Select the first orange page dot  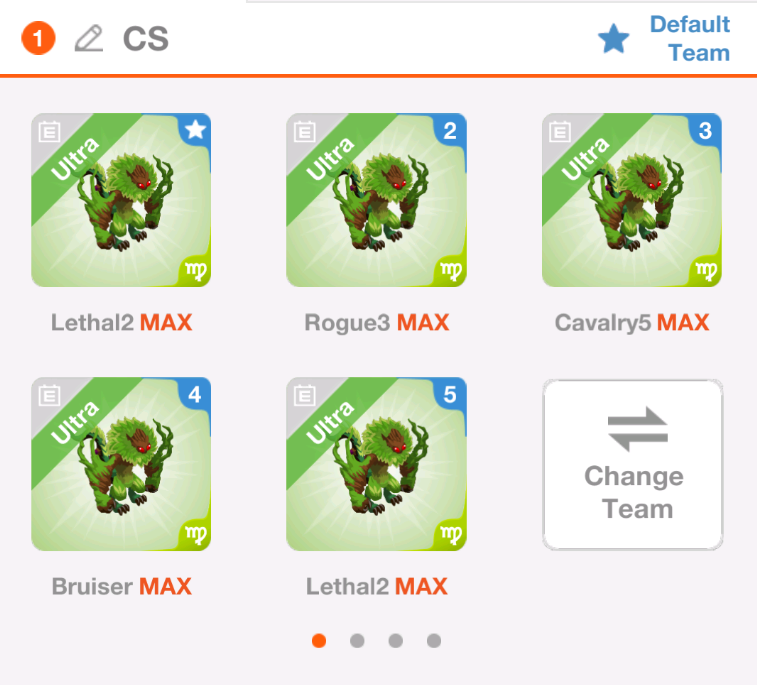319,641
